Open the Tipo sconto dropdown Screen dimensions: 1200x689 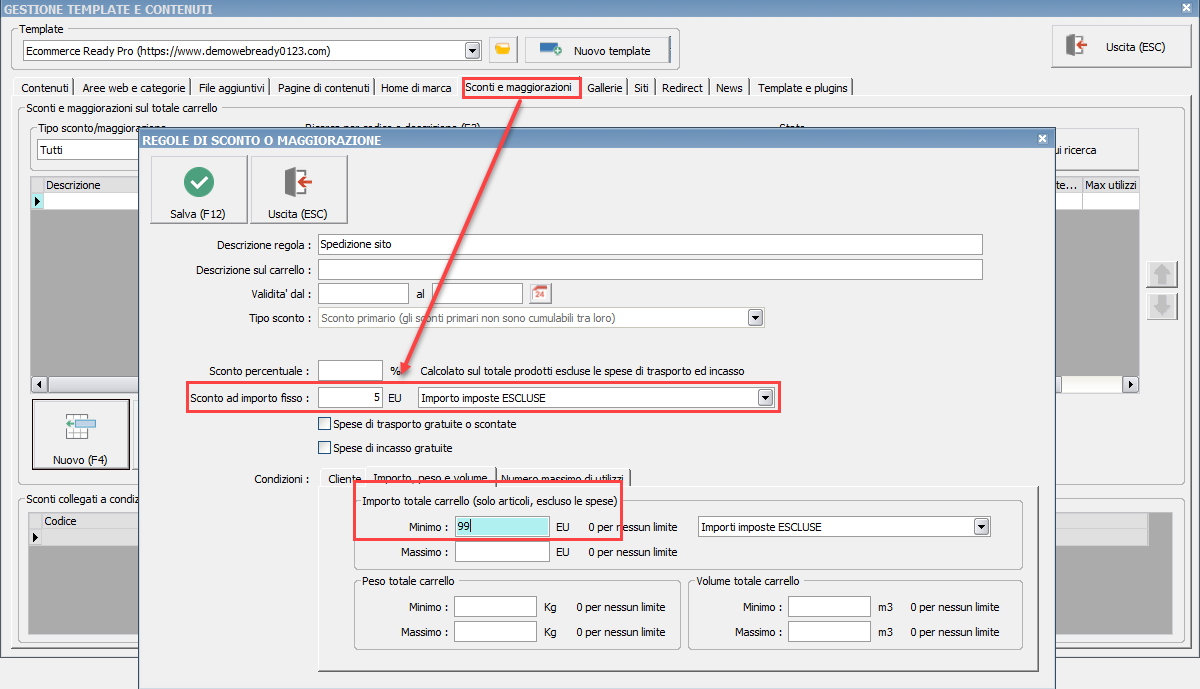point(756,318)
